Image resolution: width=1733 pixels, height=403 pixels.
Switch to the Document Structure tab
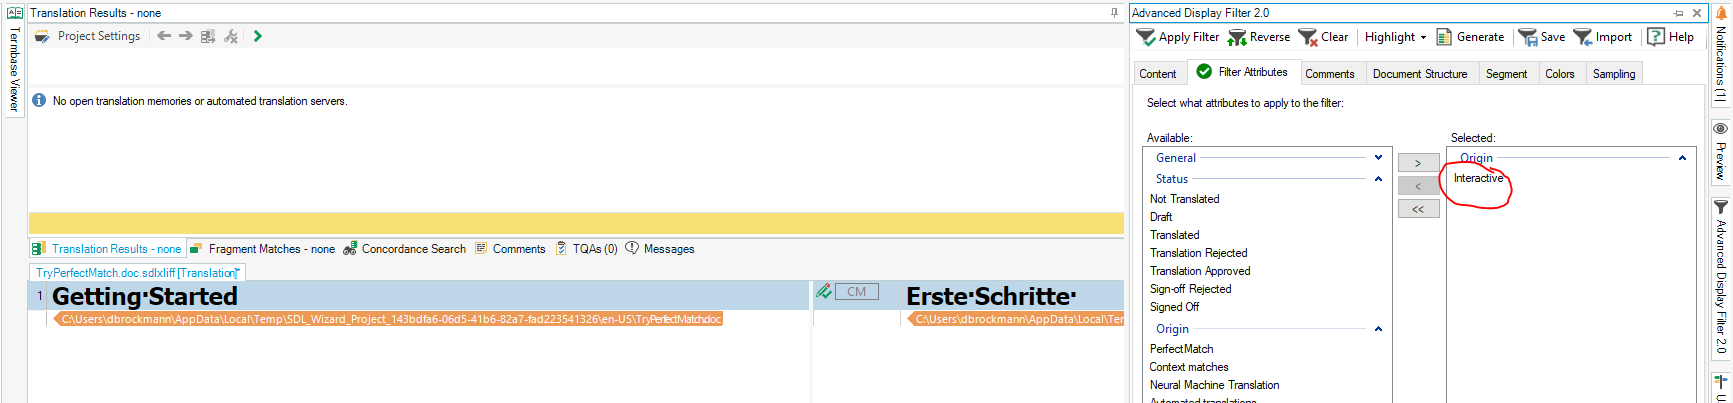tap(1419, 74)
